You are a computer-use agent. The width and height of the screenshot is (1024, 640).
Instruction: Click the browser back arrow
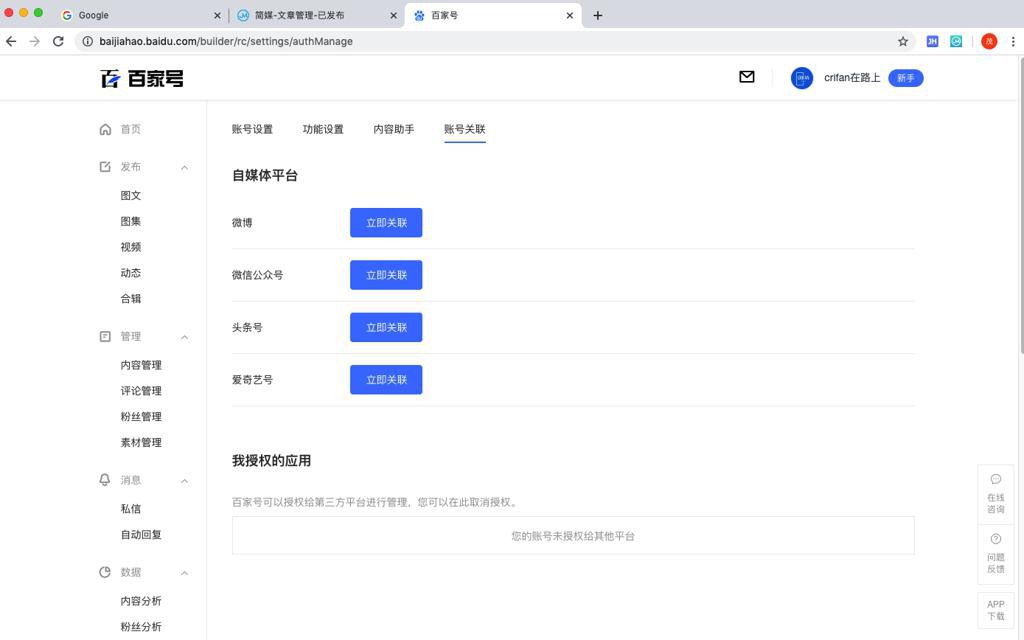pos(11,41)
